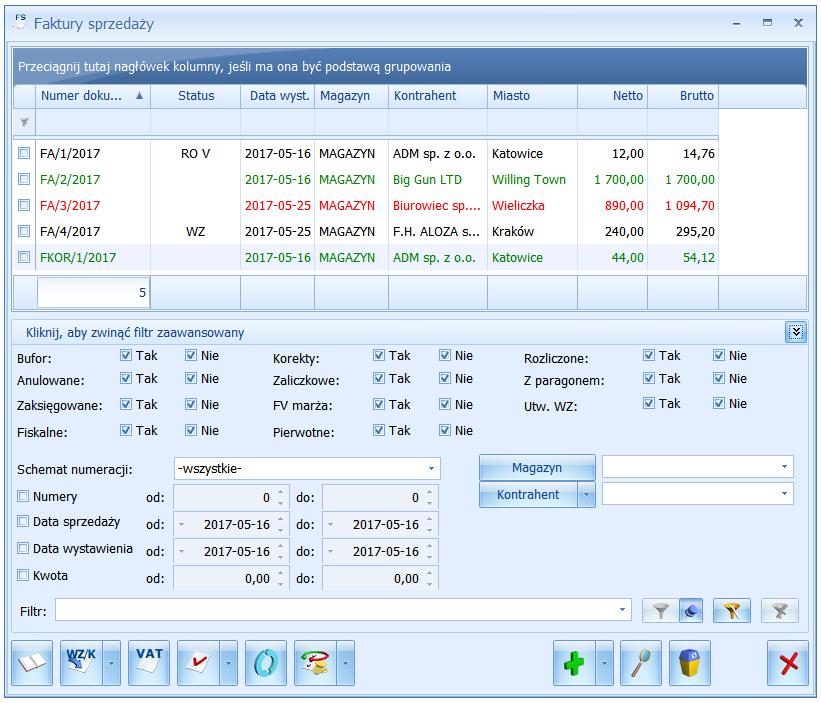The image size is (821, 703).
Task: Click the blue circular refresh icon
Action: point(266,663)
